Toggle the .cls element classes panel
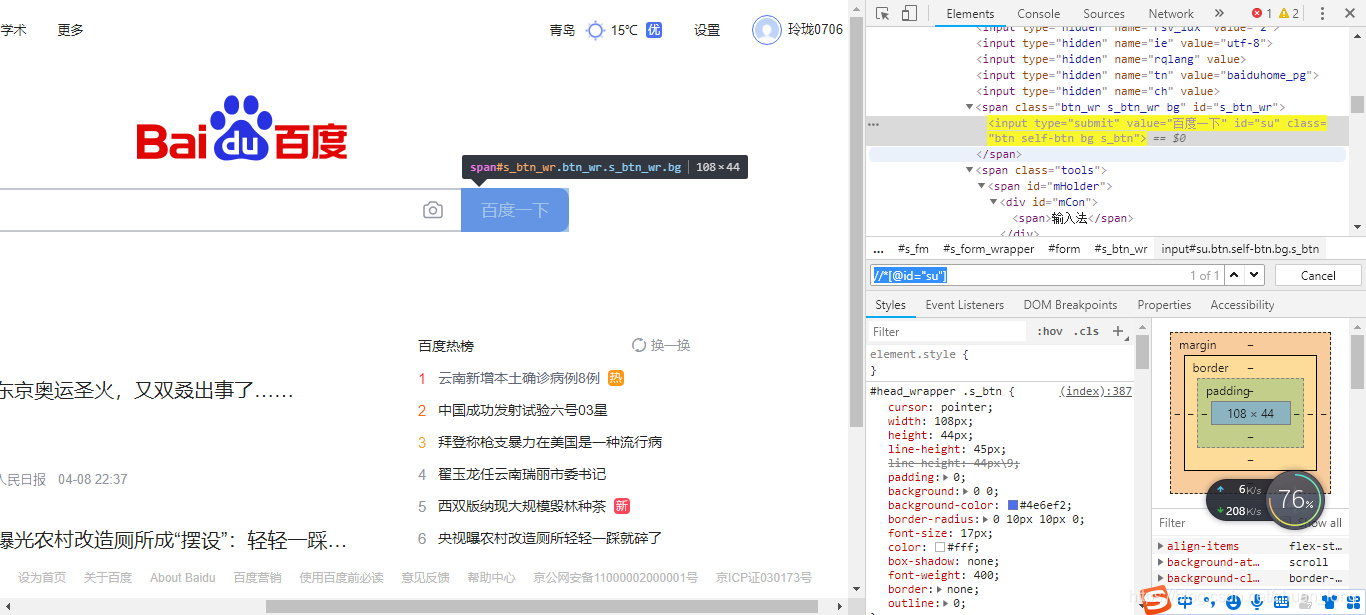This screenshot has height=615, width=1366. tap(1086, 331)
